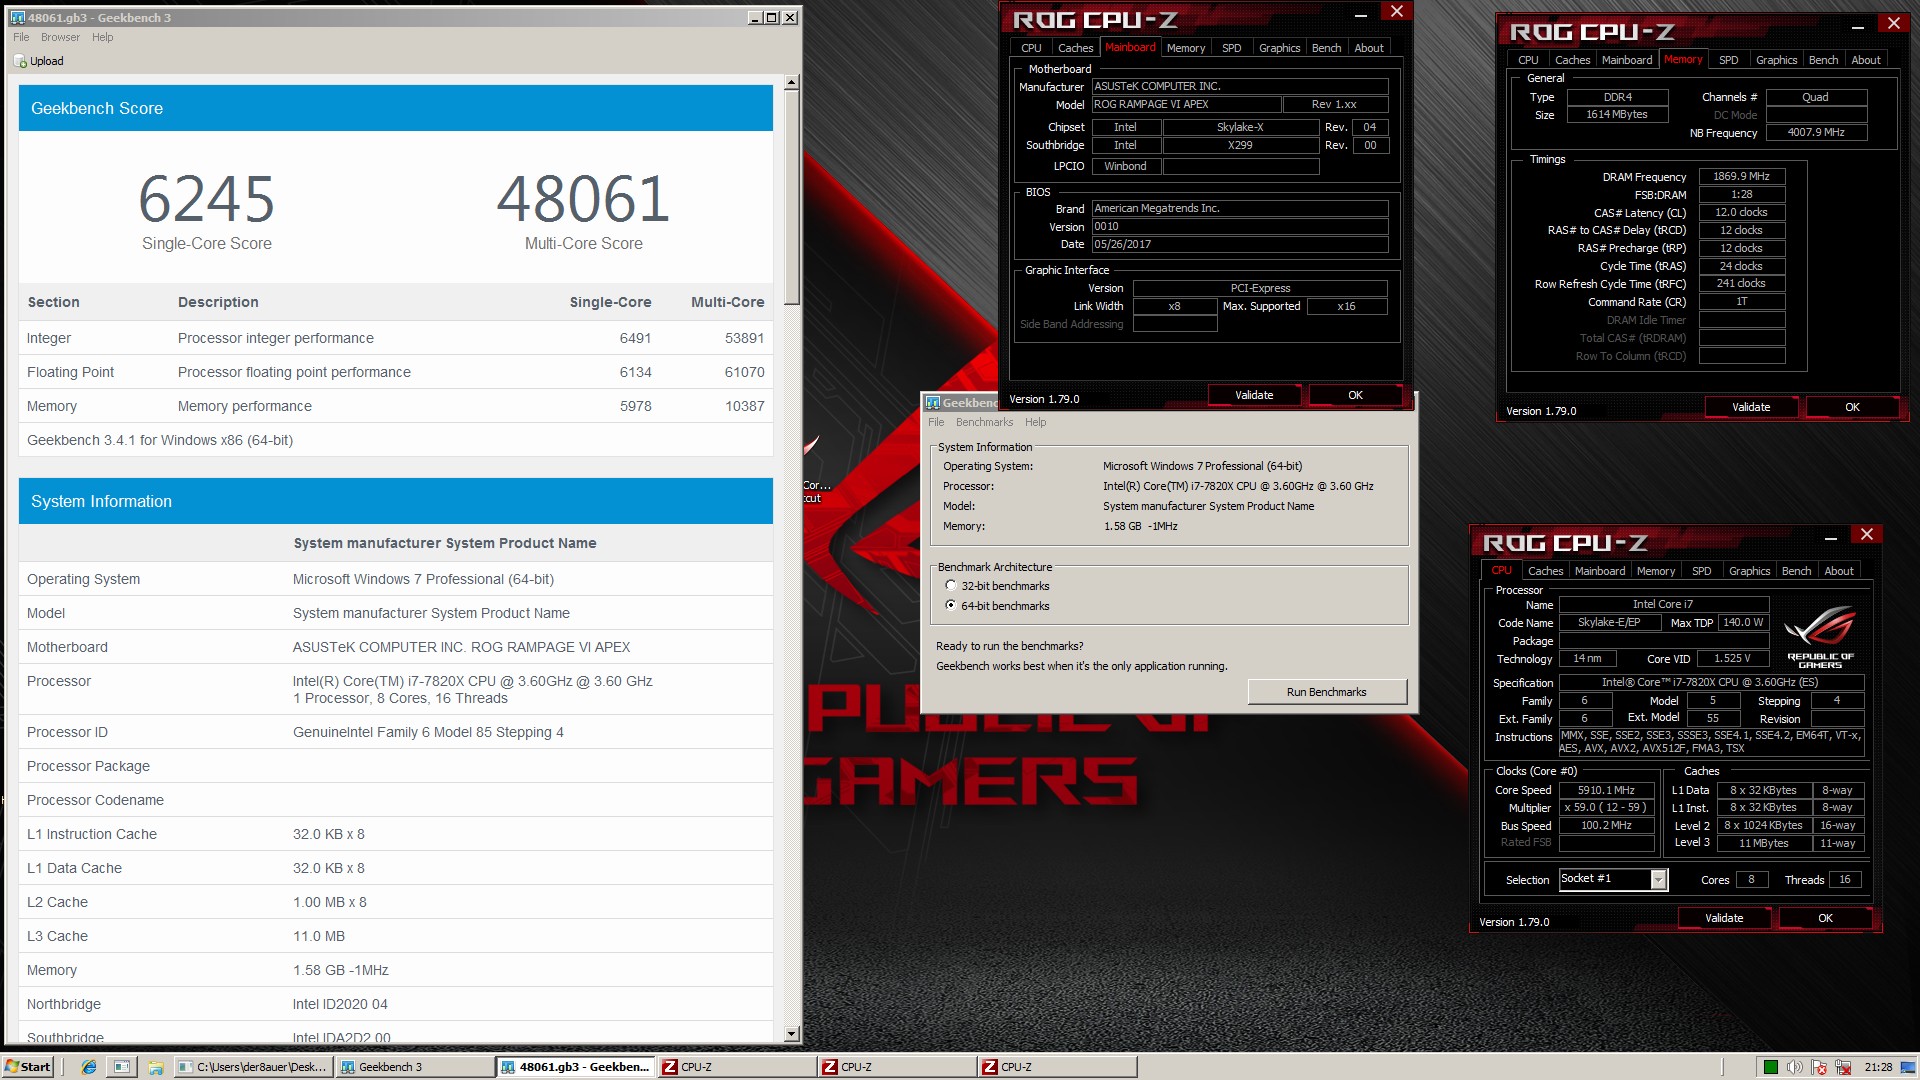Click the Upload icon in Geekbench toolbar
This screenshot has height=1080, width=1920.
point(20,61)
